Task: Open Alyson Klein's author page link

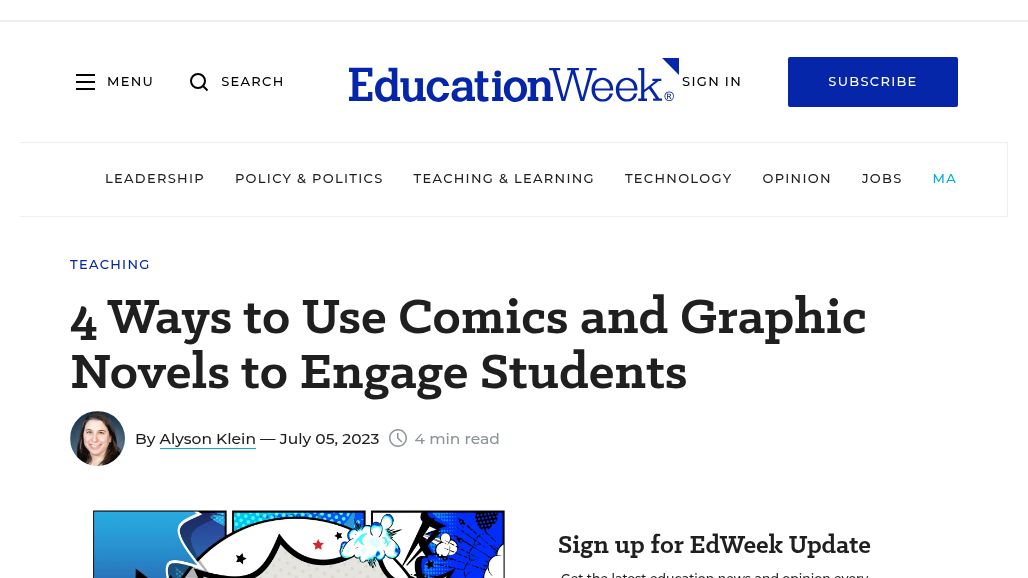Action: 207,439
